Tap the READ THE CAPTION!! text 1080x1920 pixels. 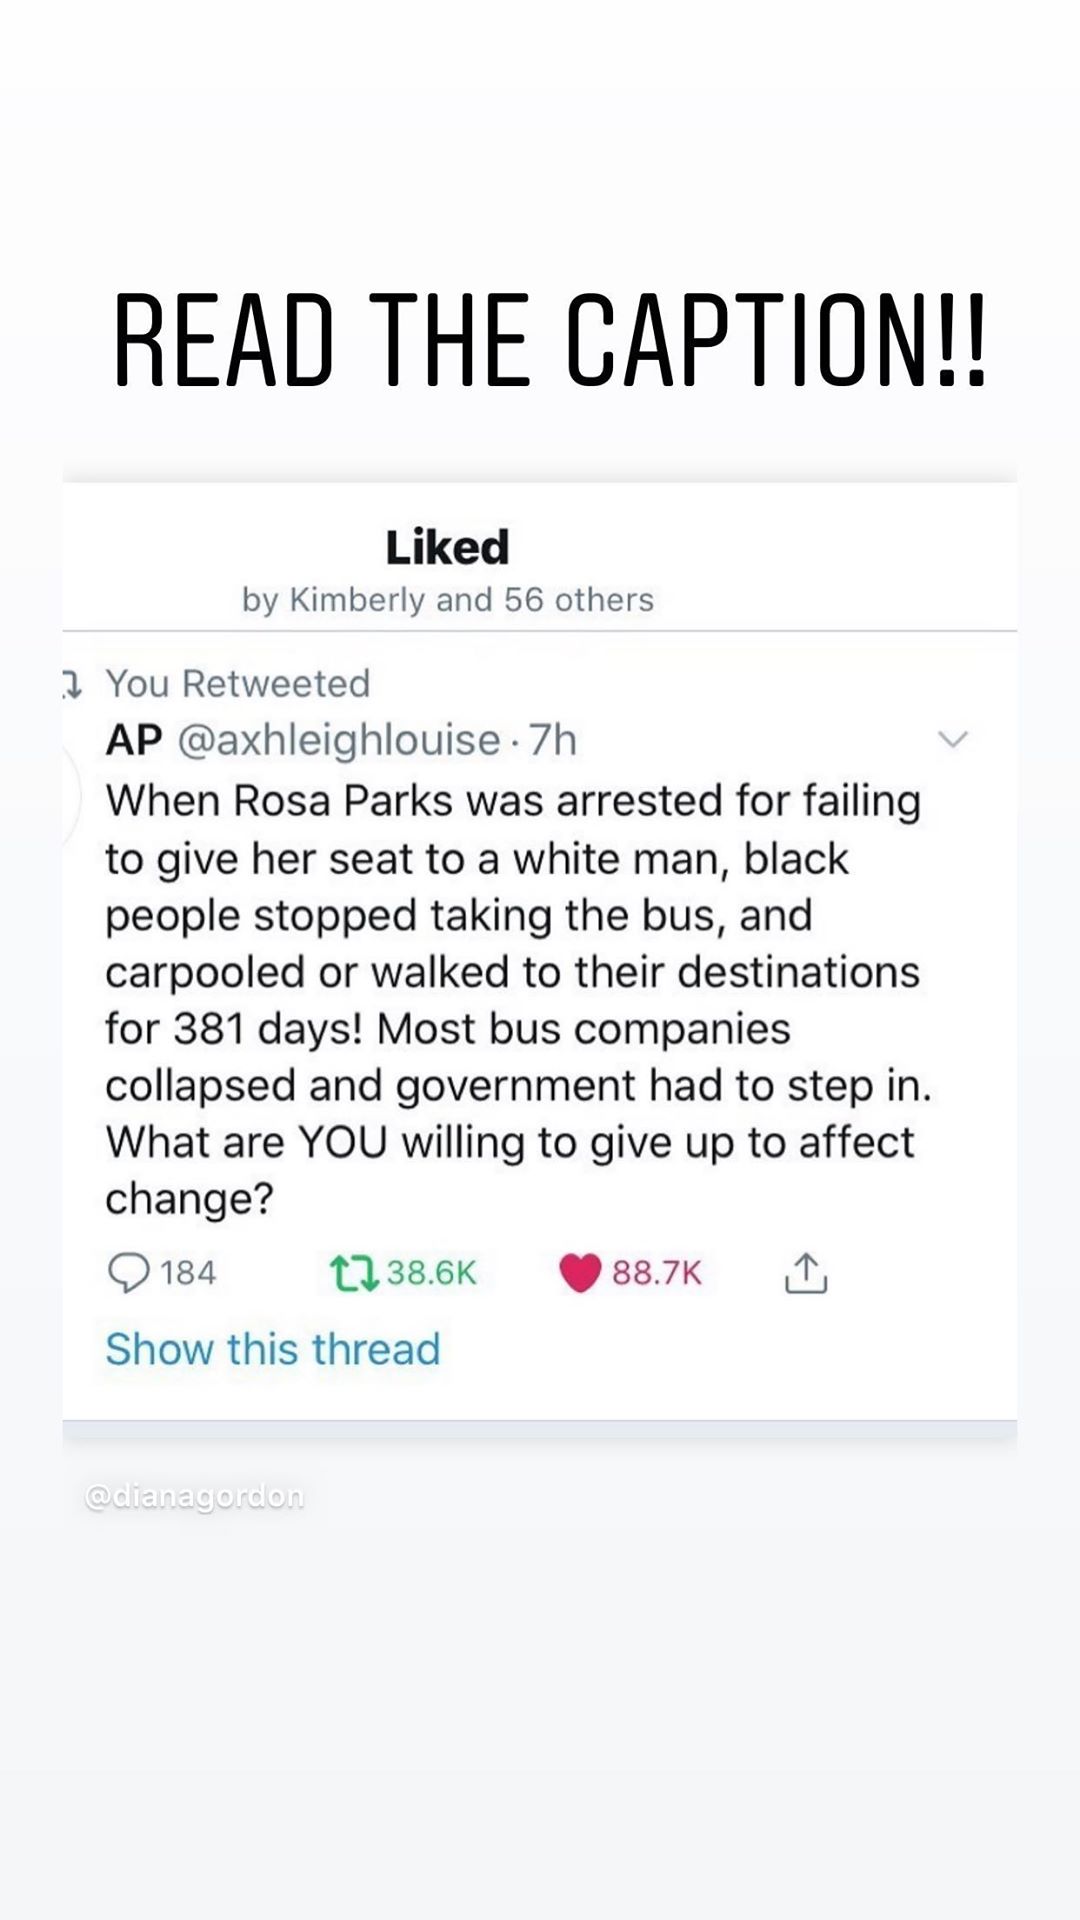coord(549,340)
